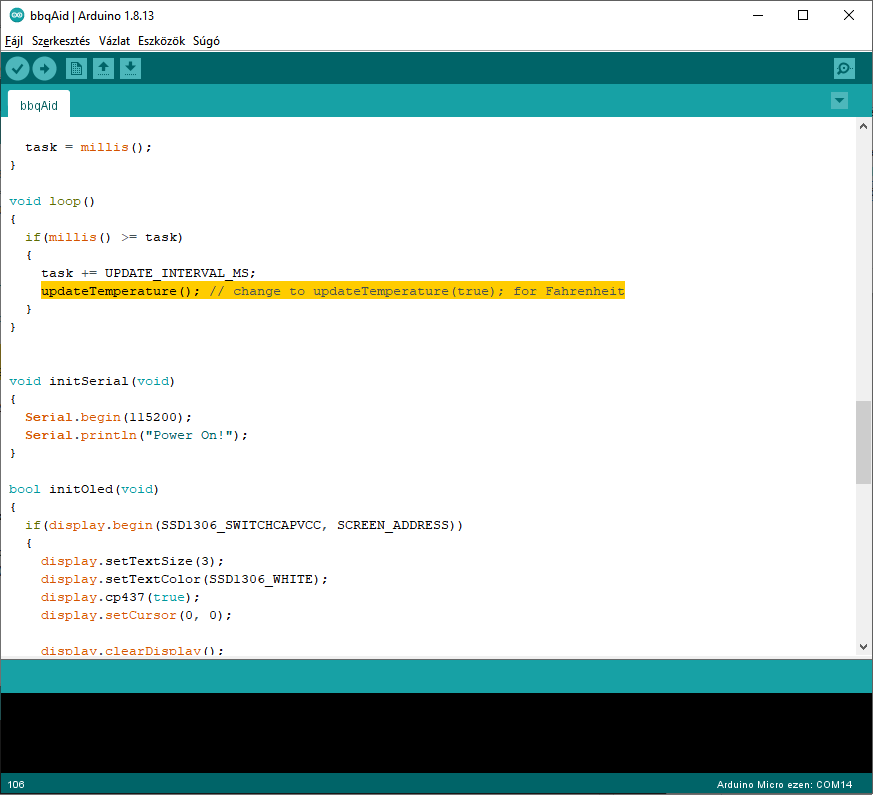Open the Eszközök menu

click(161, 41)
